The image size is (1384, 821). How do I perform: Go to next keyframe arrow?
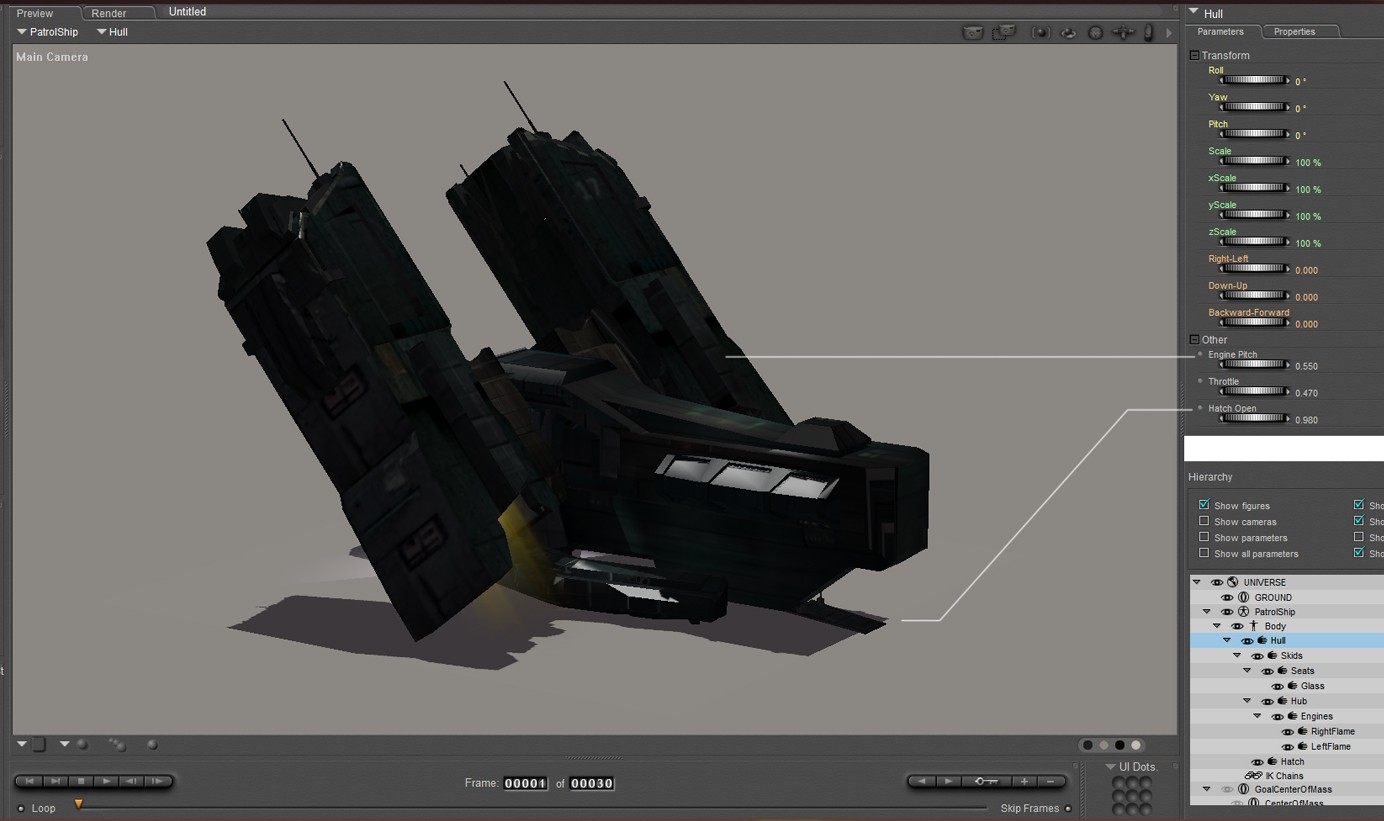[x=948, y=781]
